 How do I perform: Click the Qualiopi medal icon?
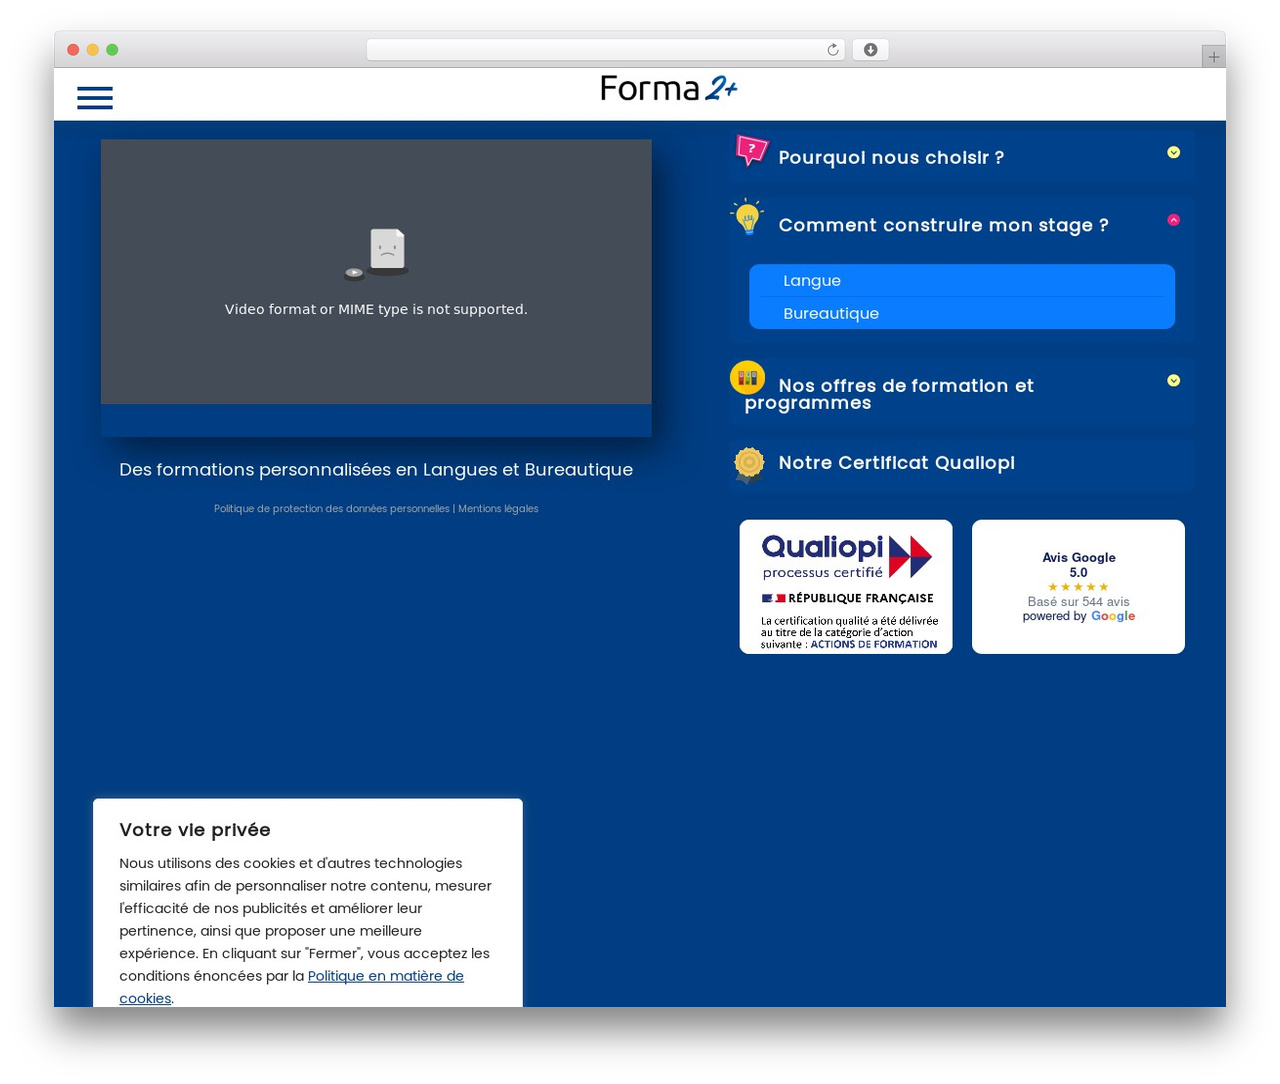[749, 465]
